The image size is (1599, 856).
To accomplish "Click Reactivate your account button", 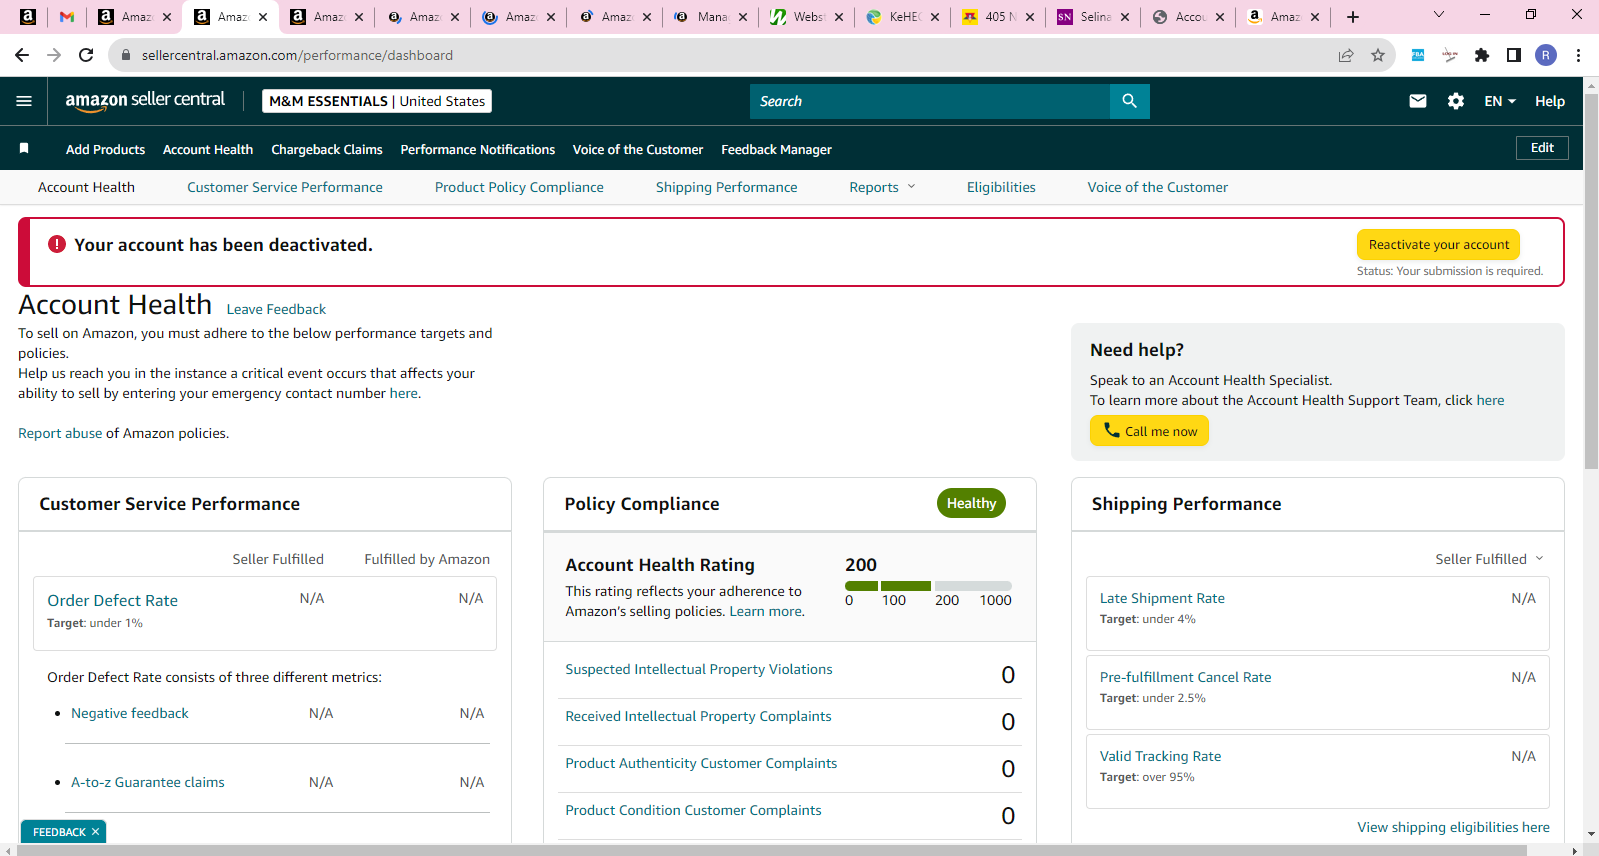I will point(1438,244).
